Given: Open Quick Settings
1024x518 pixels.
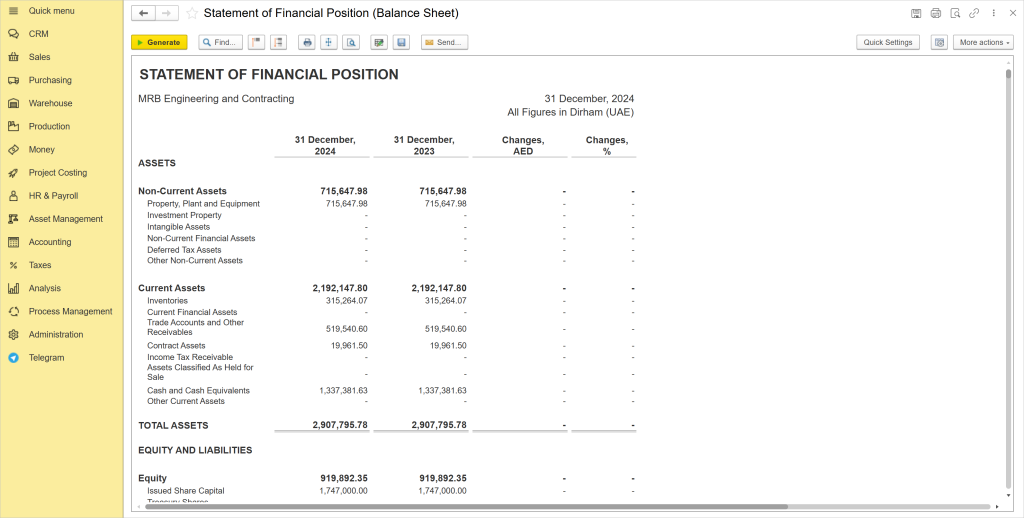Looking at the screenshot, I should 888,42.
